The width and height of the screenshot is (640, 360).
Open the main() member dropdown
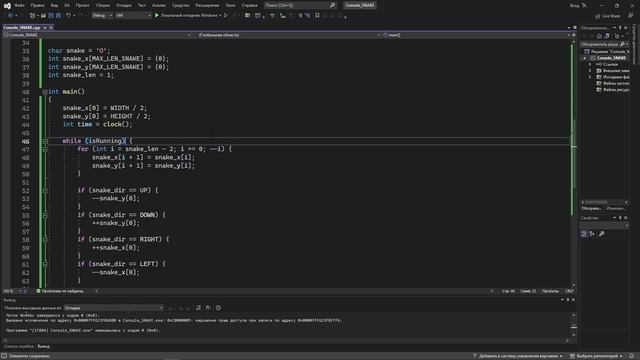point(476,35)
